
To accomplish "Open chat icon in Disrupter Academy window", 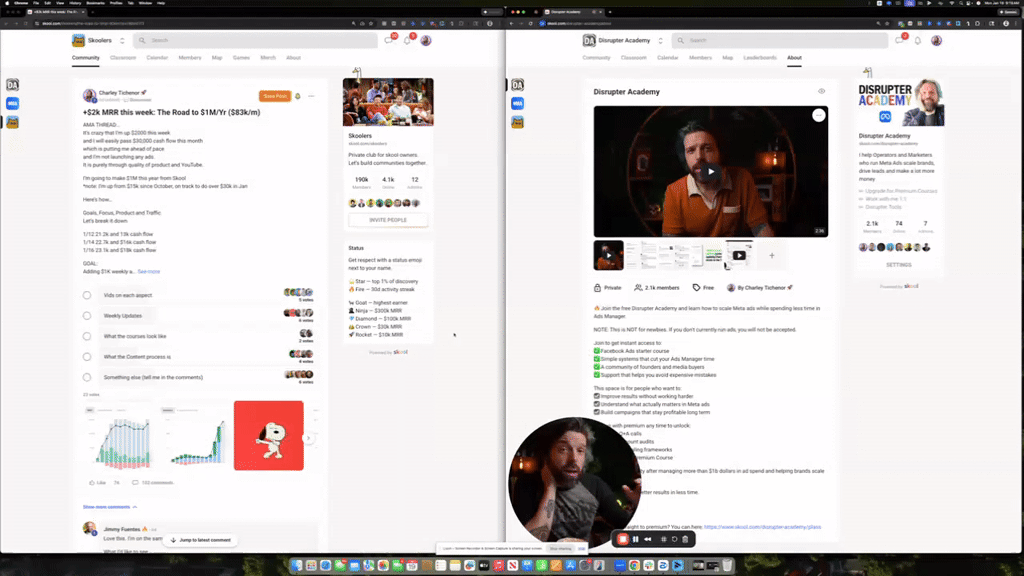I will [x=899, y=40].
